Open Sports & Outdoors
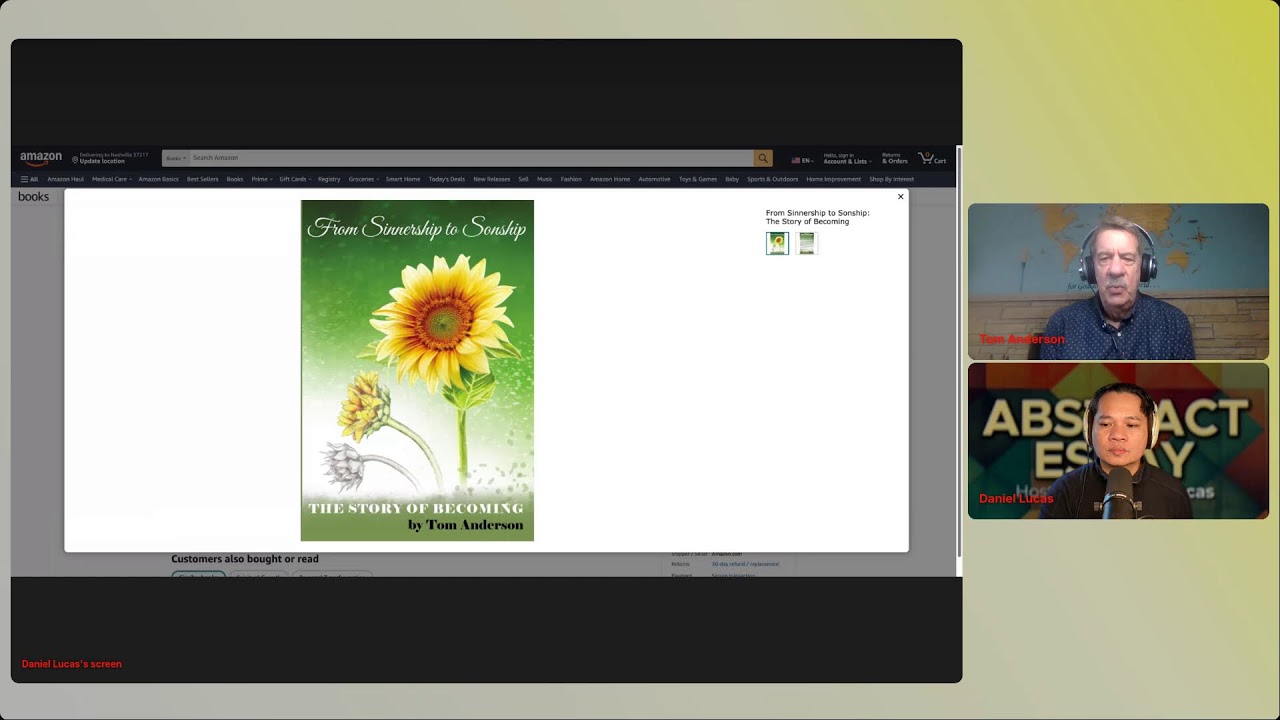 pyautogui.click(x=772, y=179)
